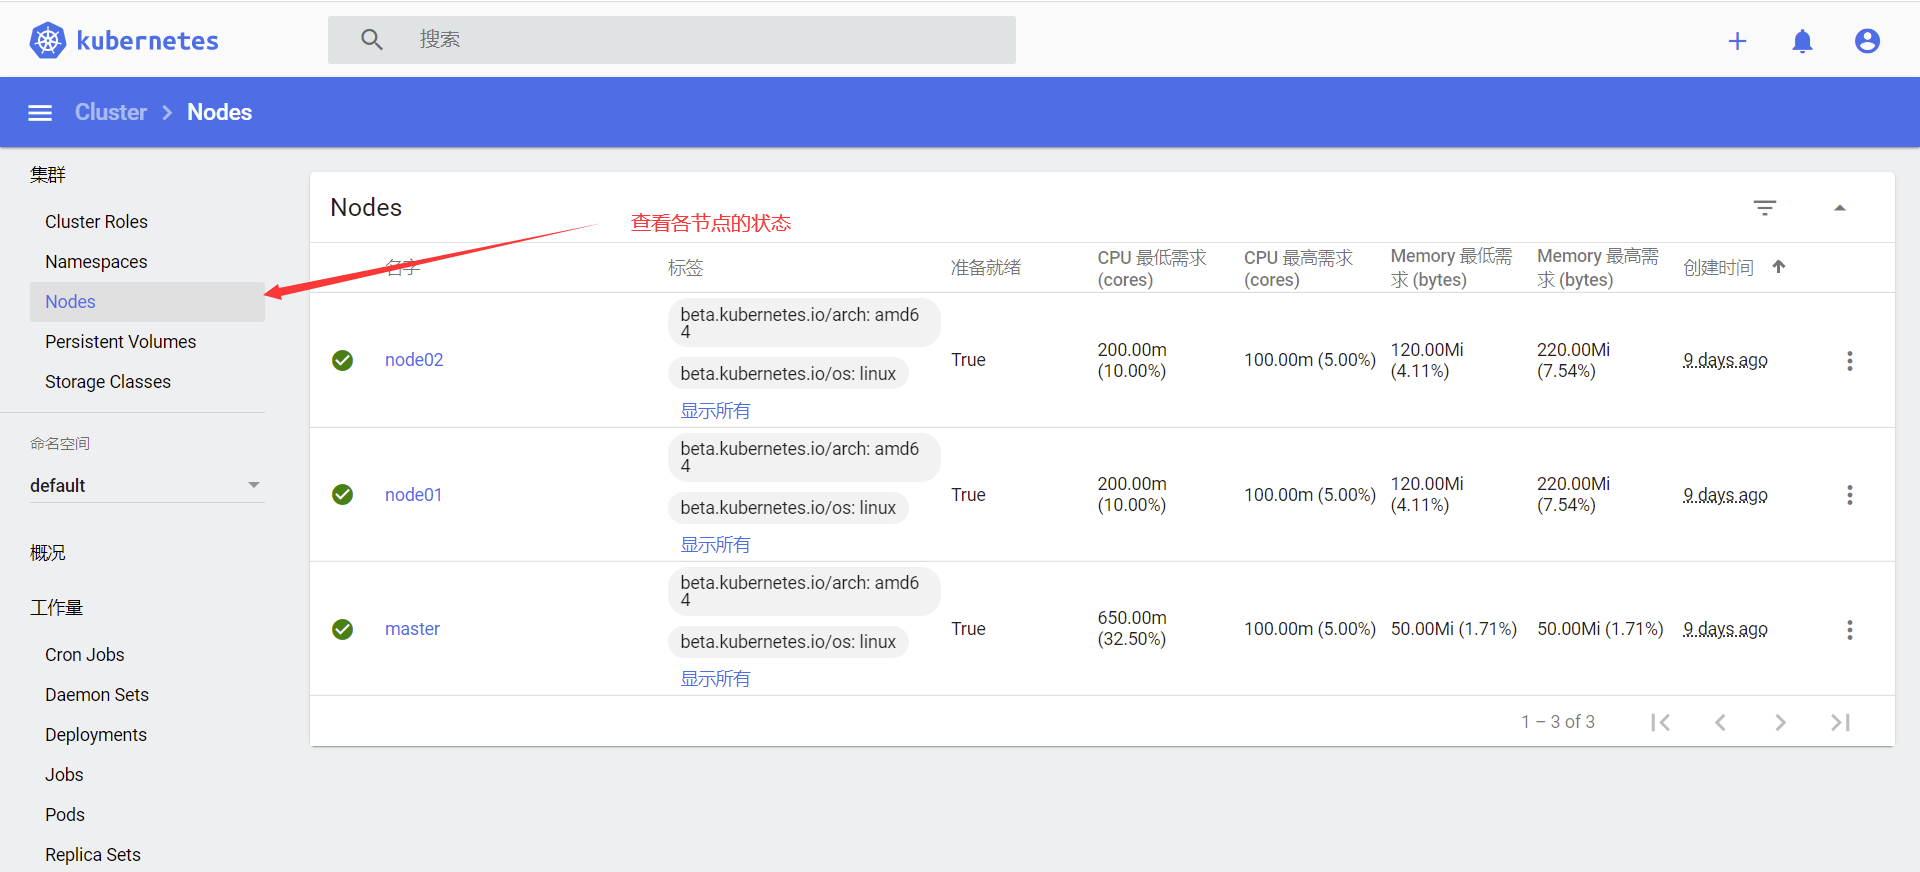Open the notifications bell icon
Viewport: 1920px width, 872px height.
pos(1802,41)
